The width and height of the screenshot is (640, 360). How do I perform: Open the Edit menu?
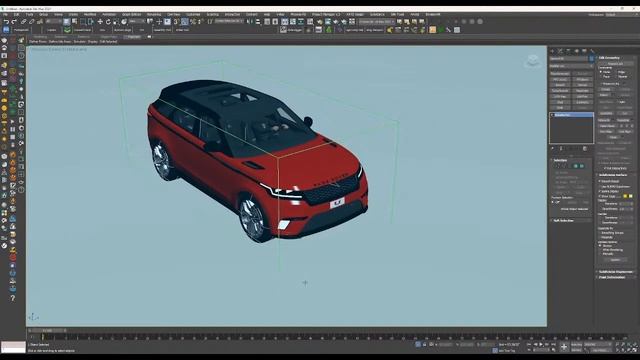(16, 14)
